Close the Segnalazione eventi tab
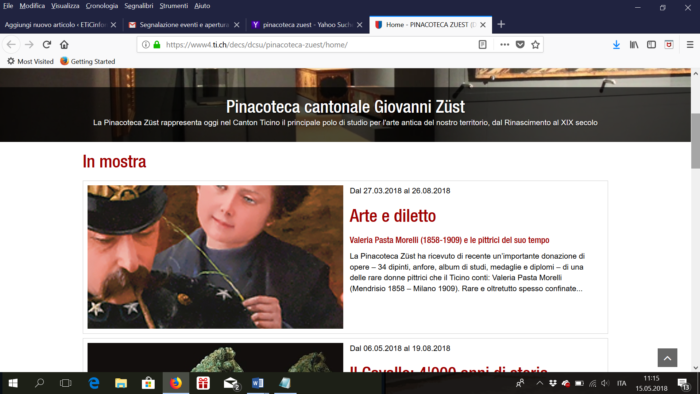This screenshot has width=700, height=394. pyautogui.click(x=237, y=25)
